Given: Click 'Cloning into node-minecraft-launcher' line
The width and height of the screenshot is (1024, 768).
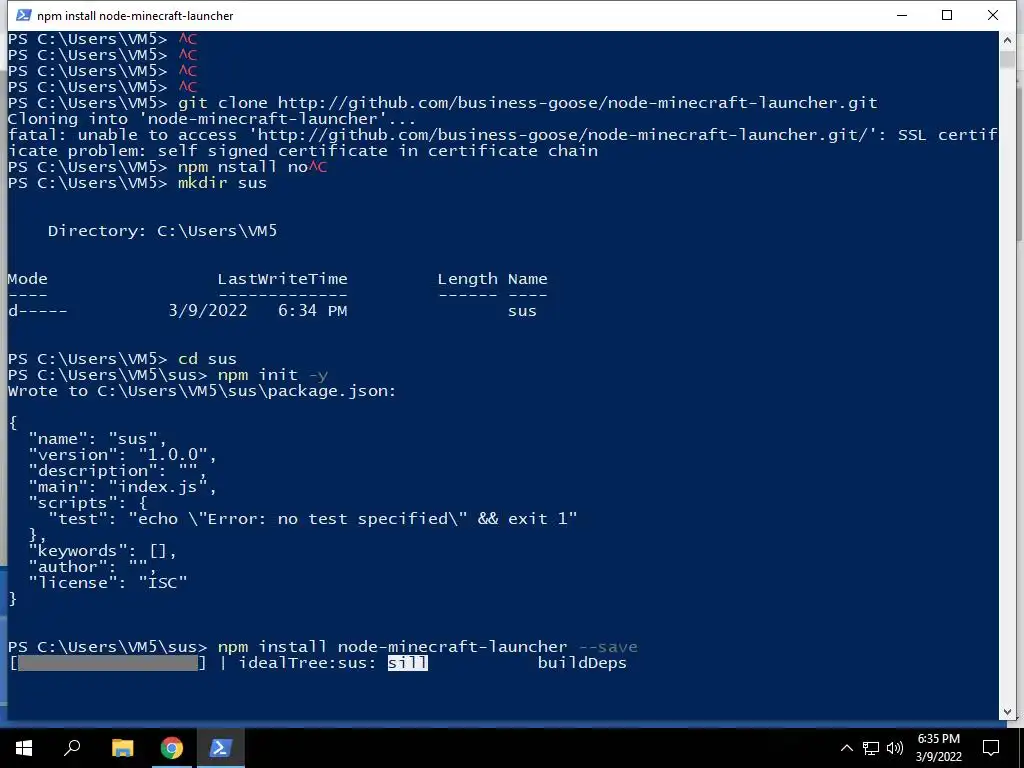Looking at the screenshot, I should point(212,119).
